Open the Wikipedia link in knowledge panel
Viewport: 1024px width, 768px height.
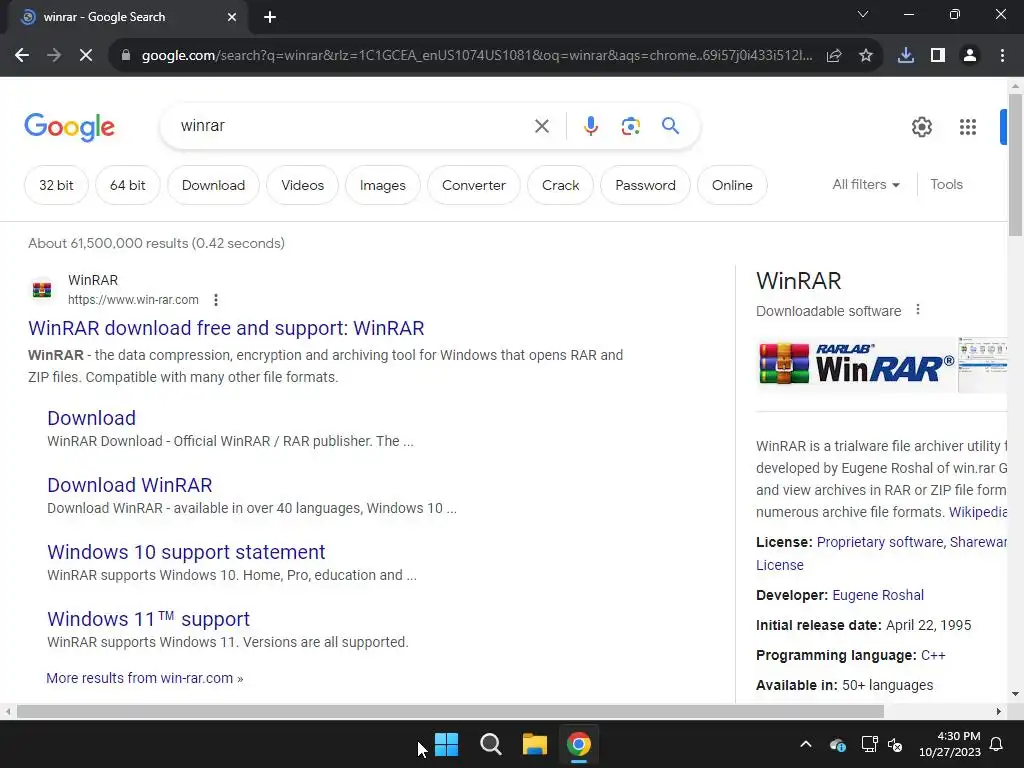click(x=978, y=512)
